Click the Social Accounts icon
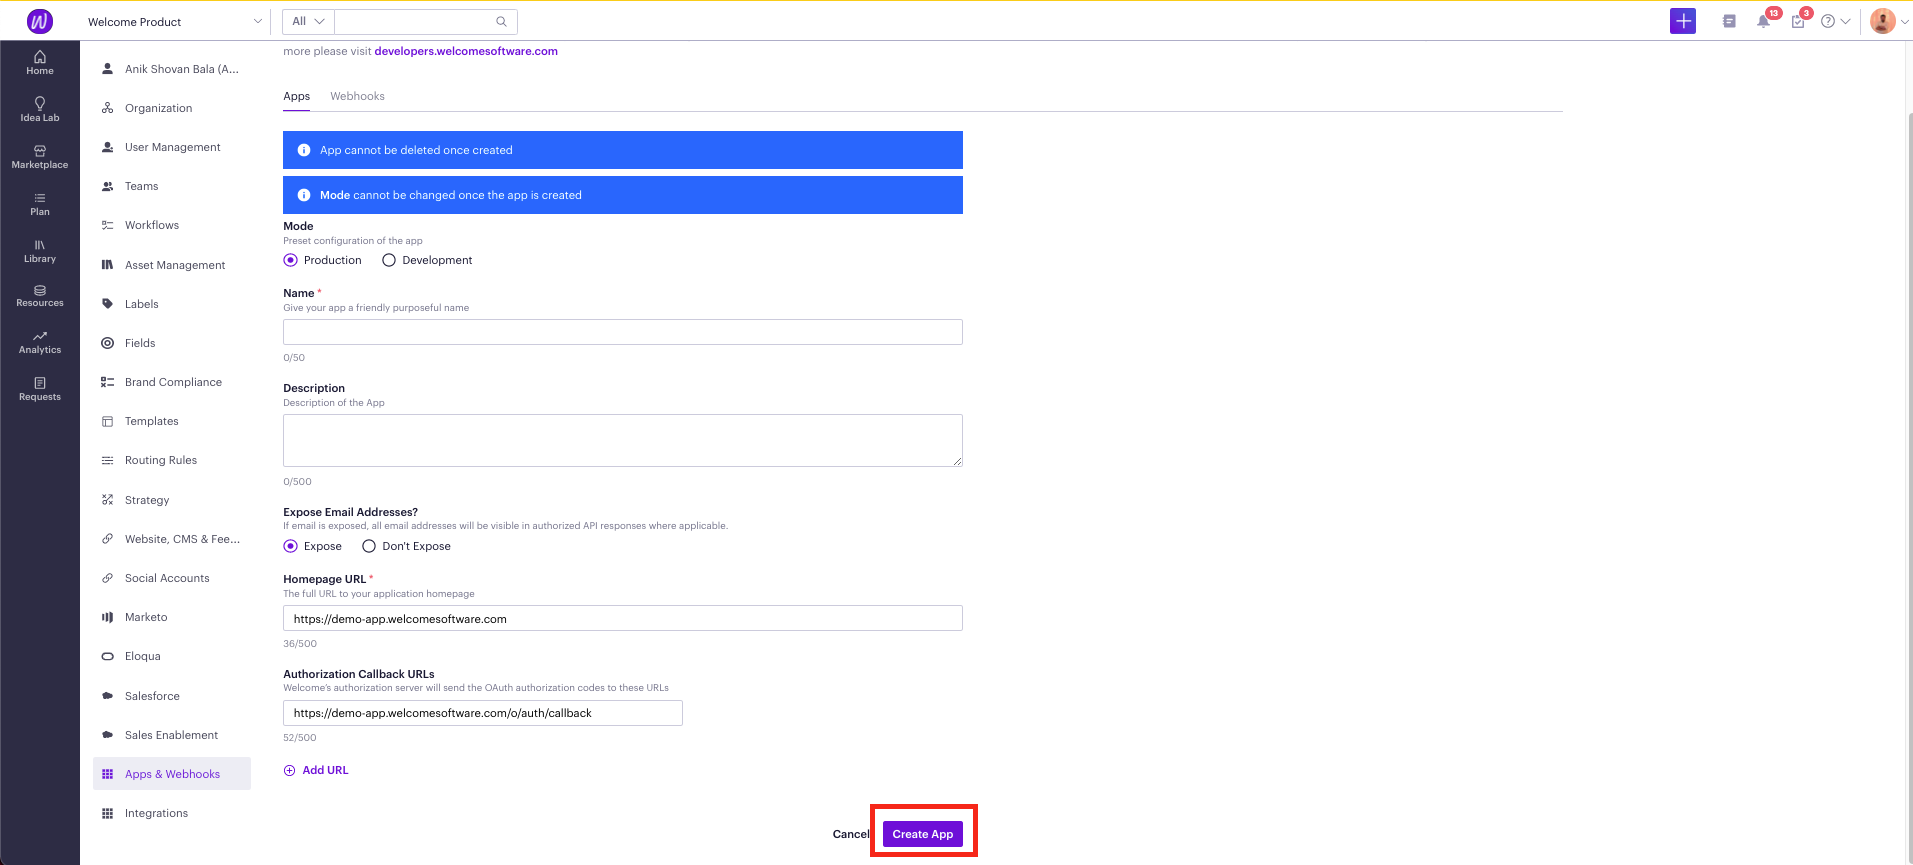Screen dimensions: 1913x865 (107, 578)
